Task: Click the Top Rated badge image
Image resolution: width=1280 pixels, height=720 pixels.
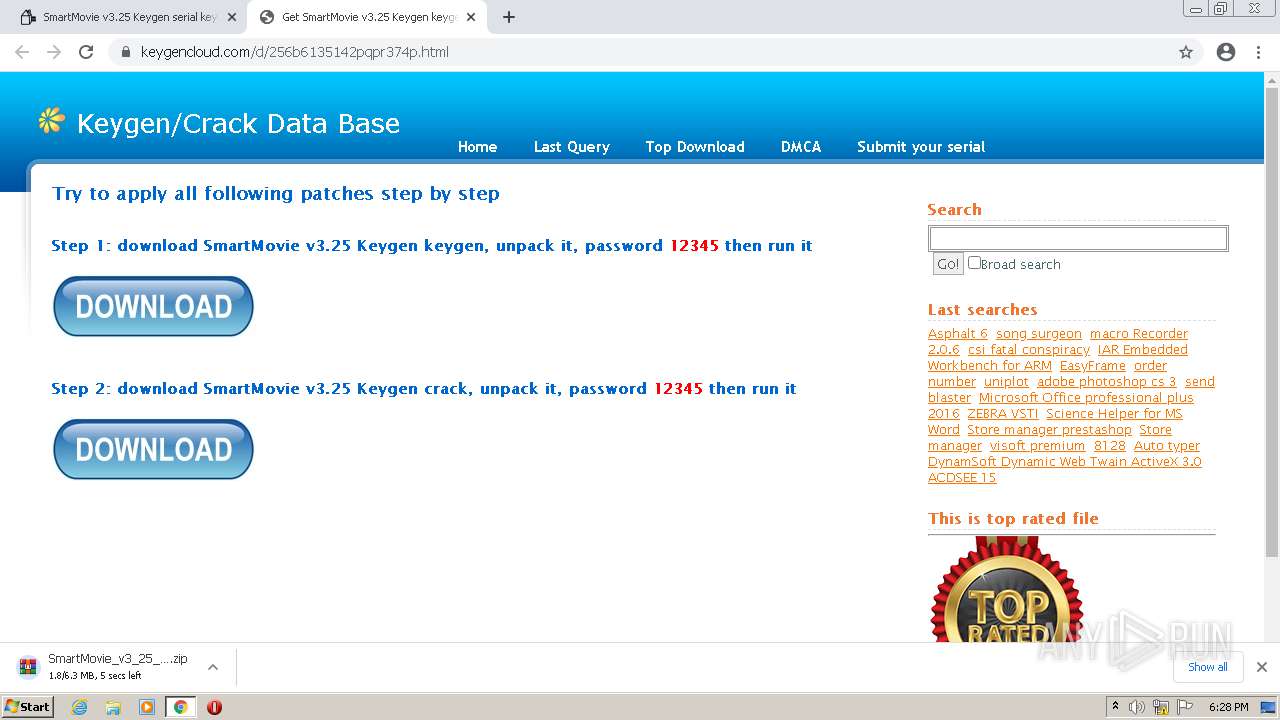Action: click(x=1007, y=590)
